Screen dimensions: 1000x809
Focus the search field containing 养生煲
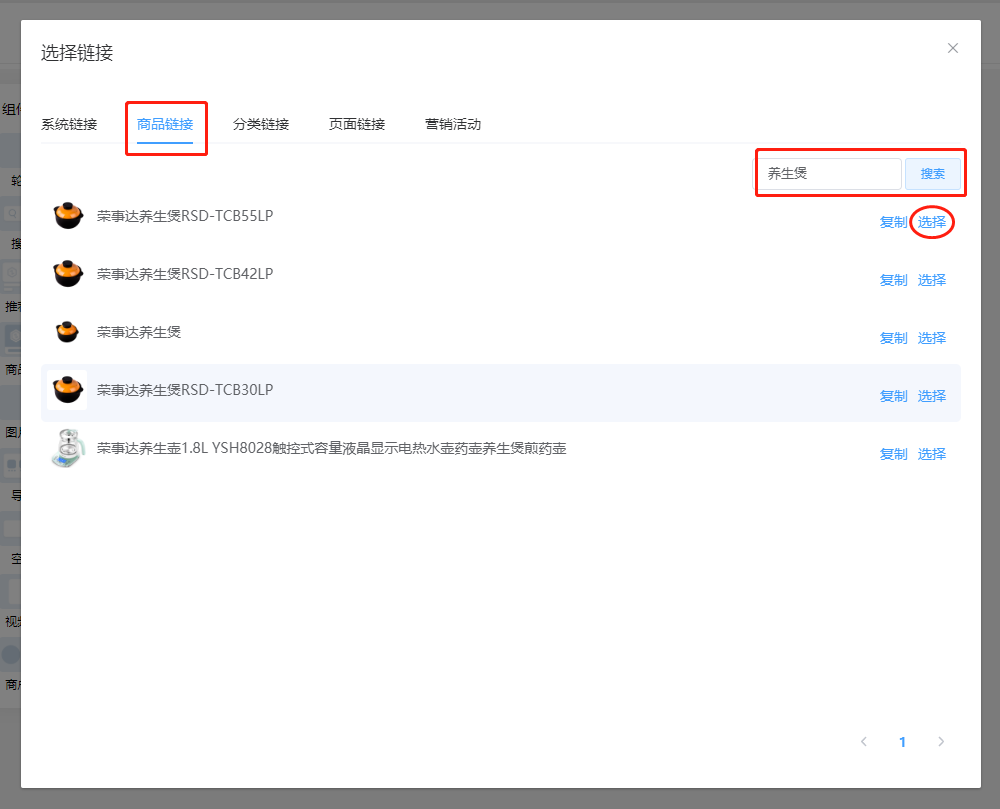coord(830,173)
